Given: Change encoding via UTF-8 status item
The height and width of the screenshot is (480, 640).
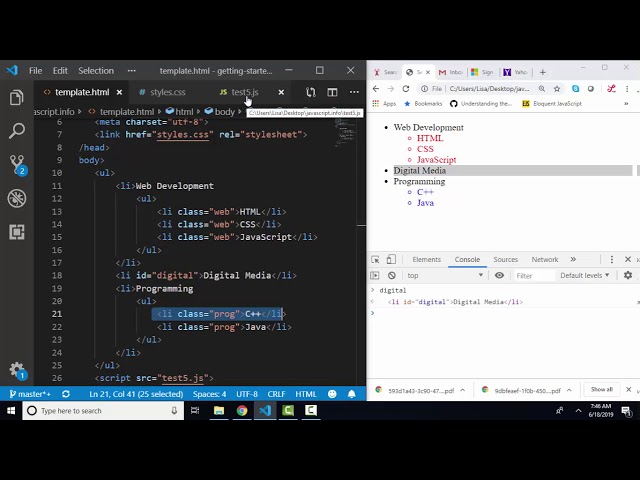Looking at the screenshot, I should point(247,394).
